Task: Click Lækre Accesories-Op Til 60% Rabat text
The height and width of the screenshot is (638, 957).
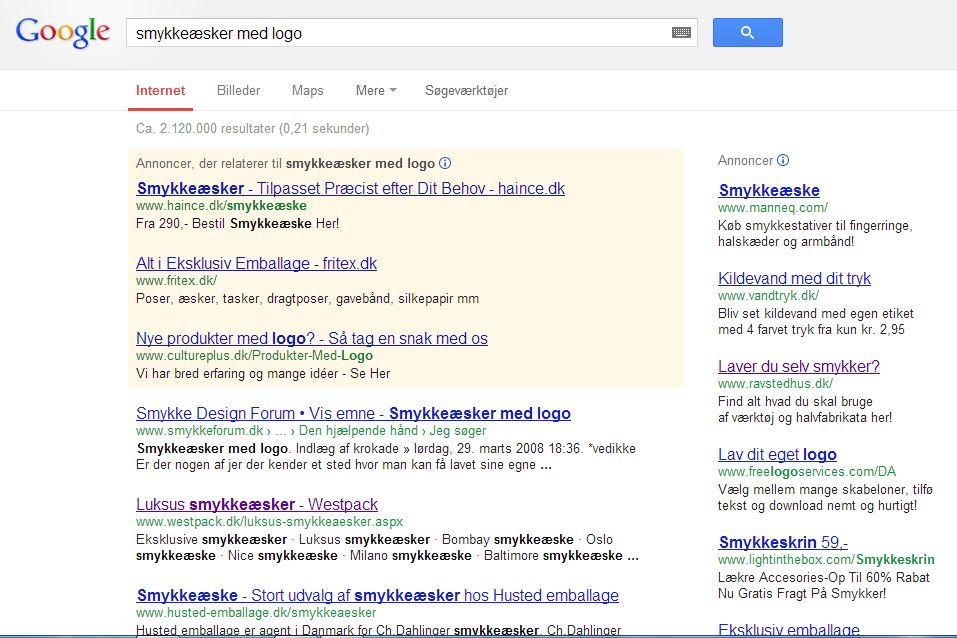Action: pos(823,585)
